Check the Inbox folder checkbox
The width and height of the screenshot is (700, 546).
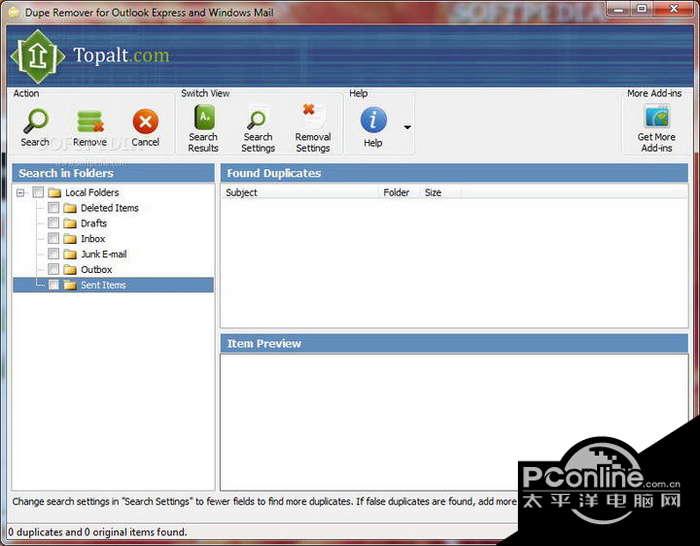click(53, 238)
